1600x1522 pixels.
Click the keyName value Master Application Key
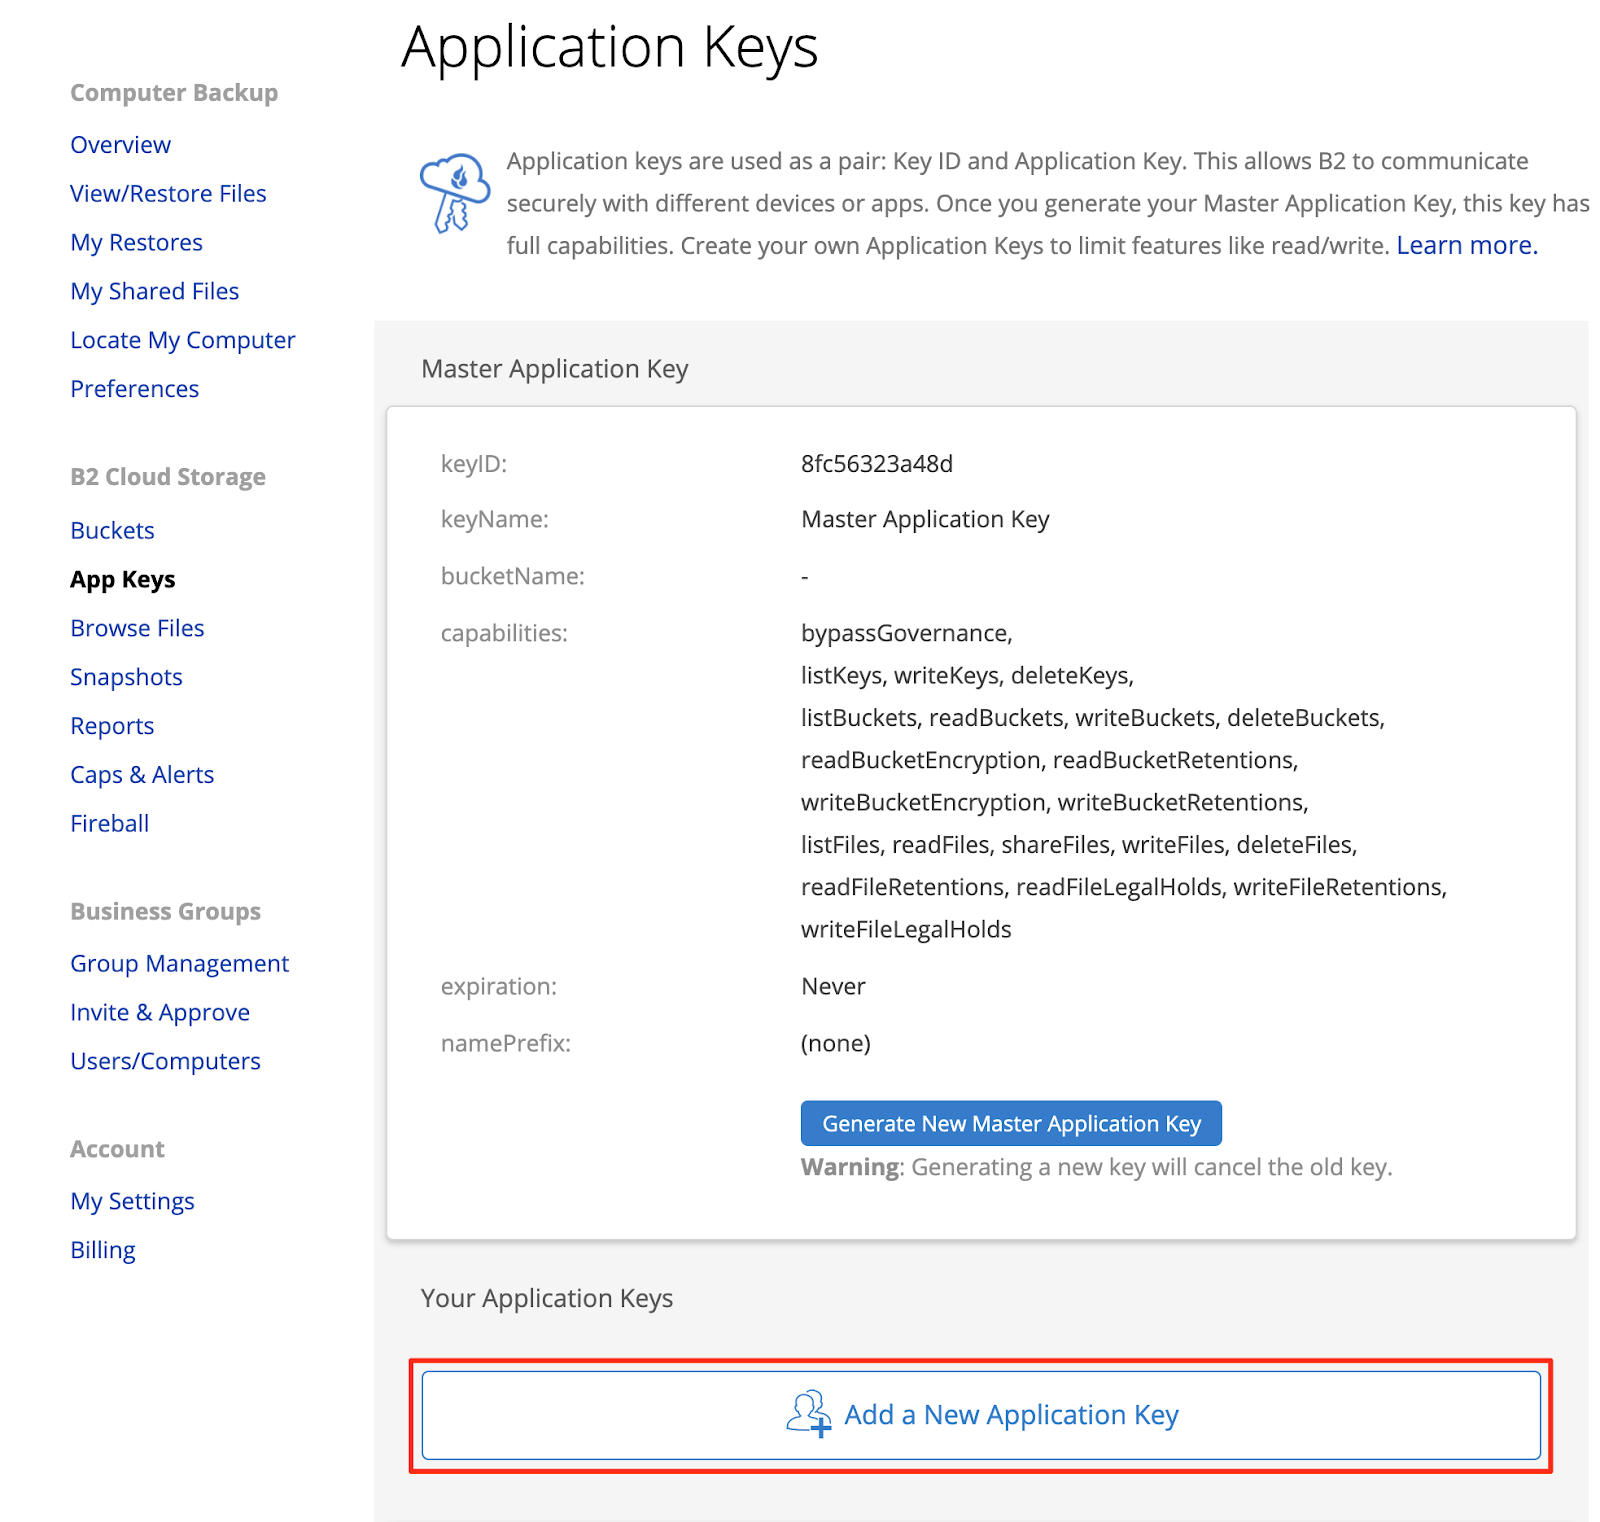click(x=925, y=520)
